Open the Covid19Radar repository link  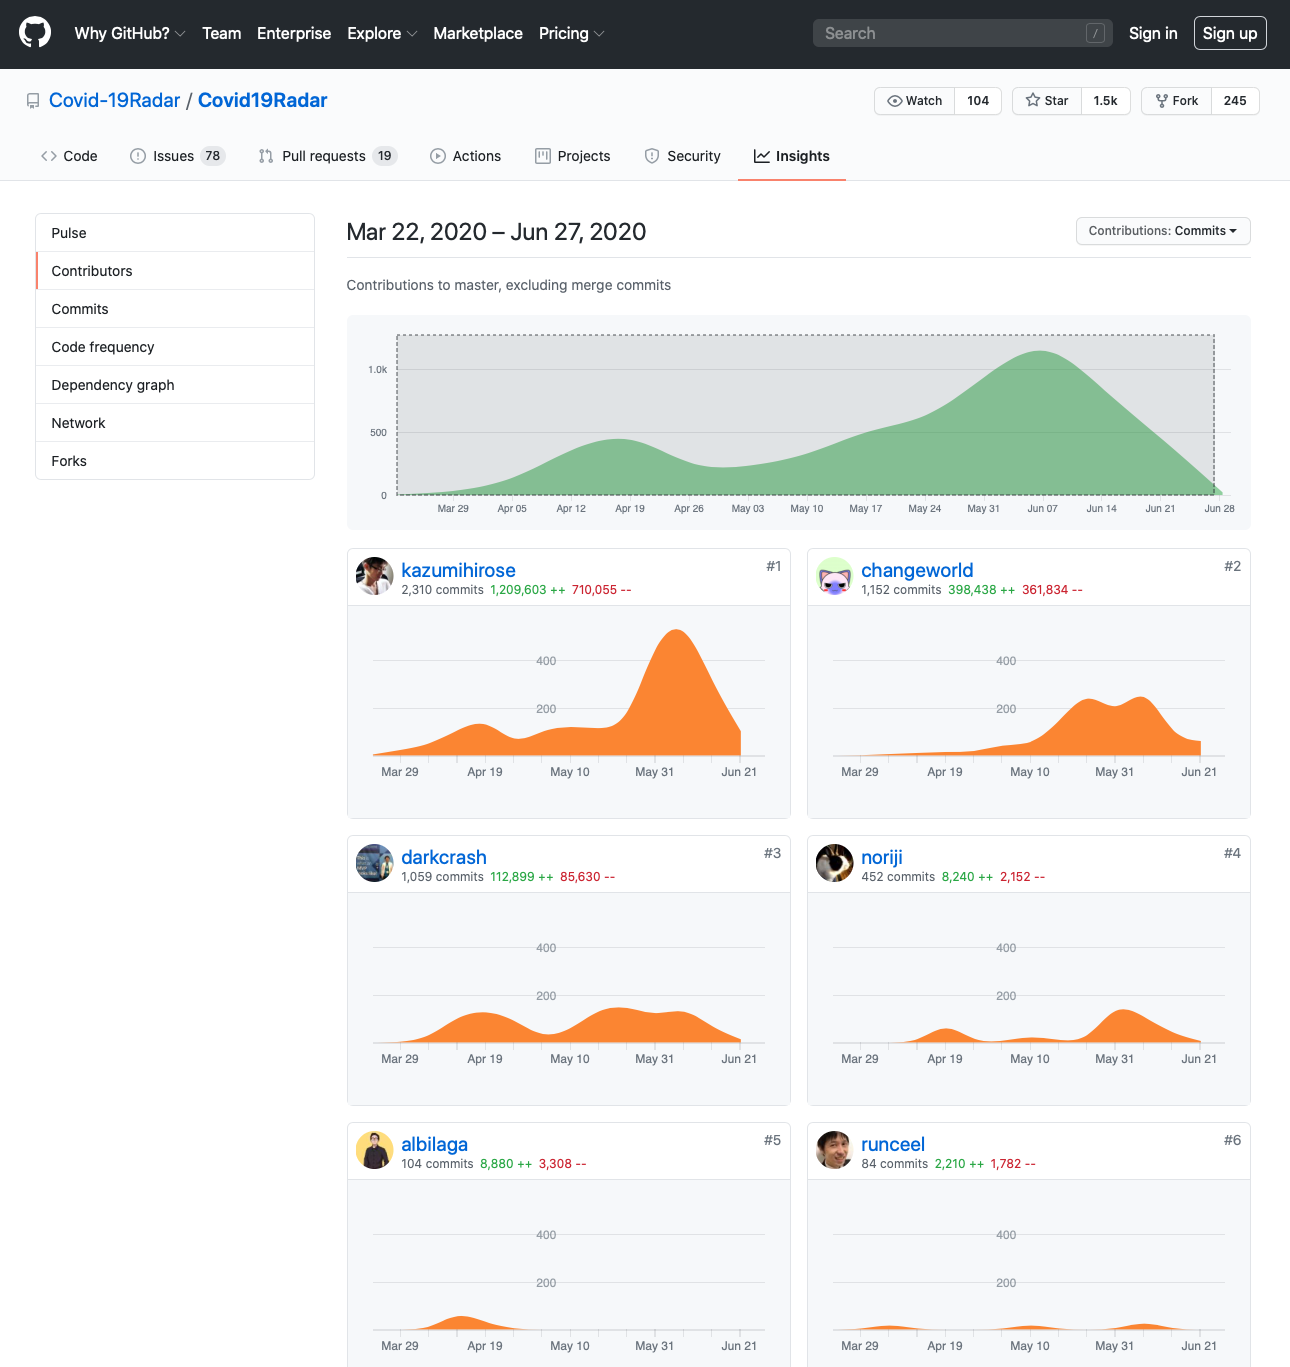click(263, 100)
